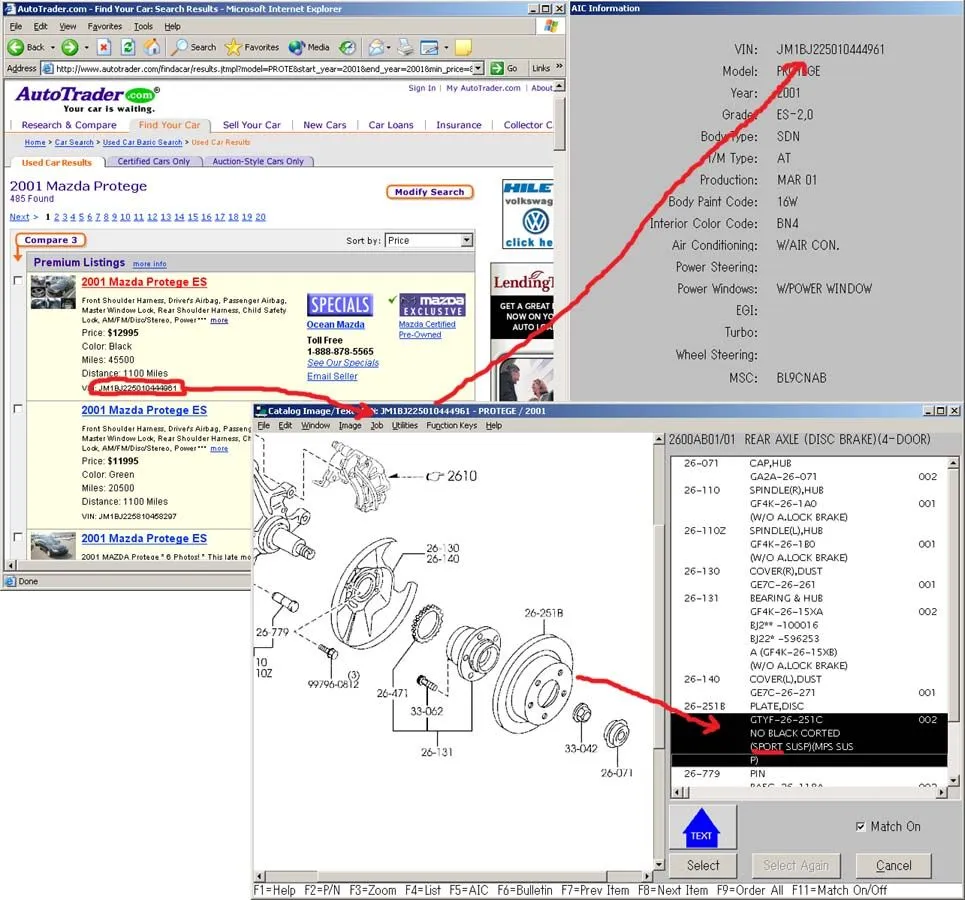Viewport: 965px width, 900px height.
Task: Open the Function Keys menu
Action: [452, 425]
